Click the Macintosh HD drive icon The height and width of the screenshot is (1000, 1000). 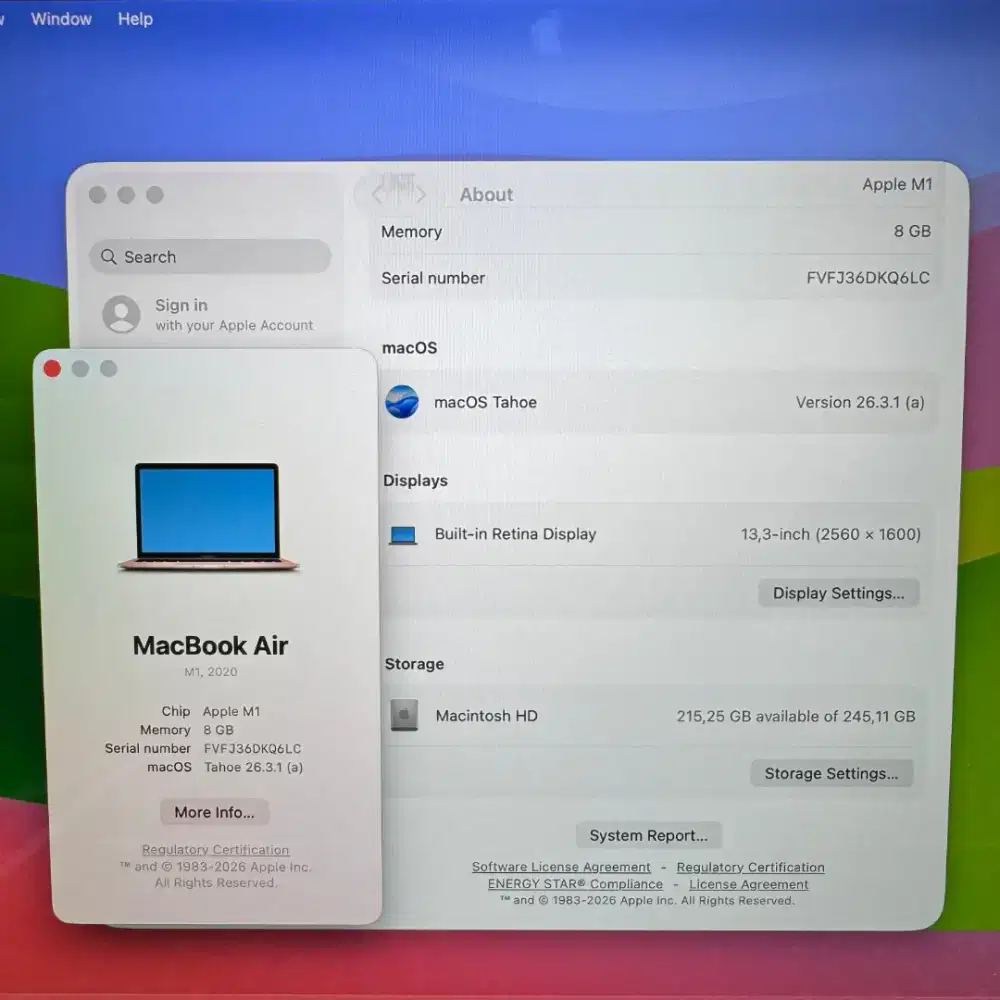pyautogui.click(x=403, y=716)
